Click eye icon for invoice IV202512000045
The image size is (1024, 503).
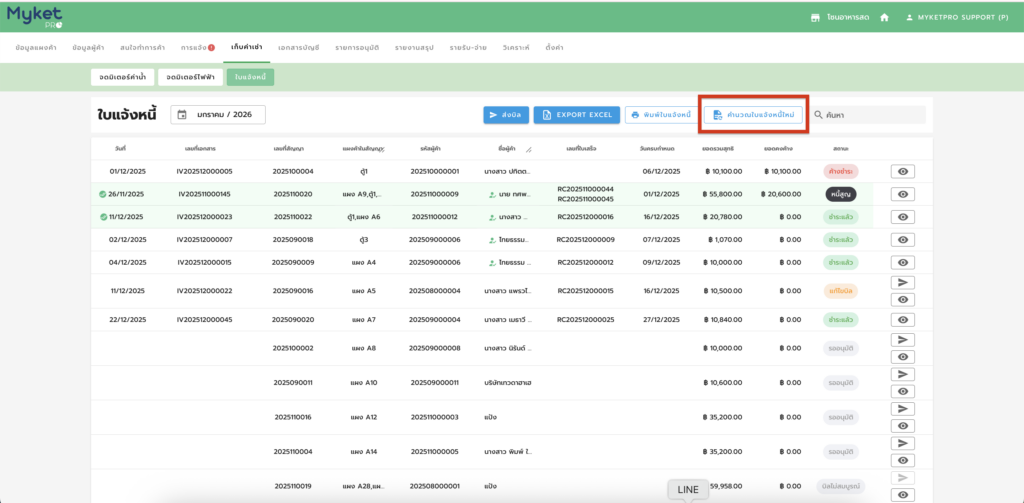tap(902, 319)
